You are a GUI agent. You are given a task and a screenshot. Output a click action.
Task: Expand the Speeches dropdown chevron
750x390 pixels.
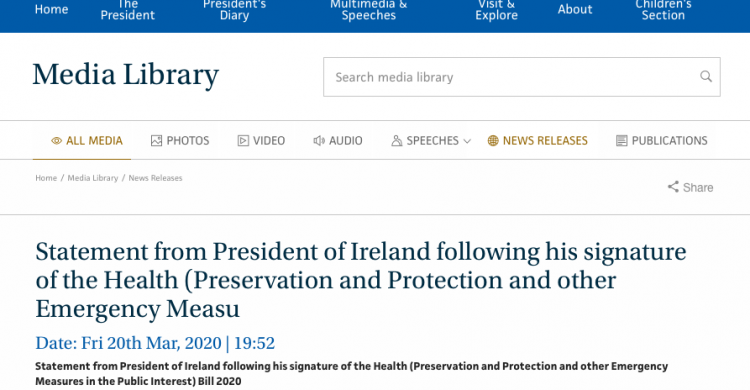(x=467, y=141)
